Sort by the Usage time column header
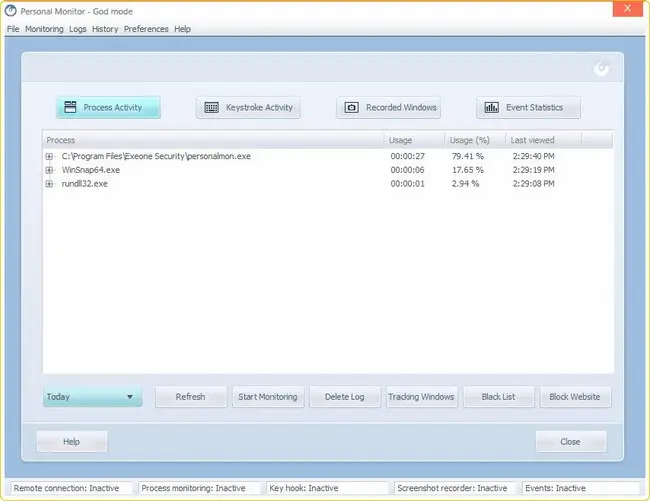Image resolution: width=650 pixels, height=501 pixels. tap(414, 140)
